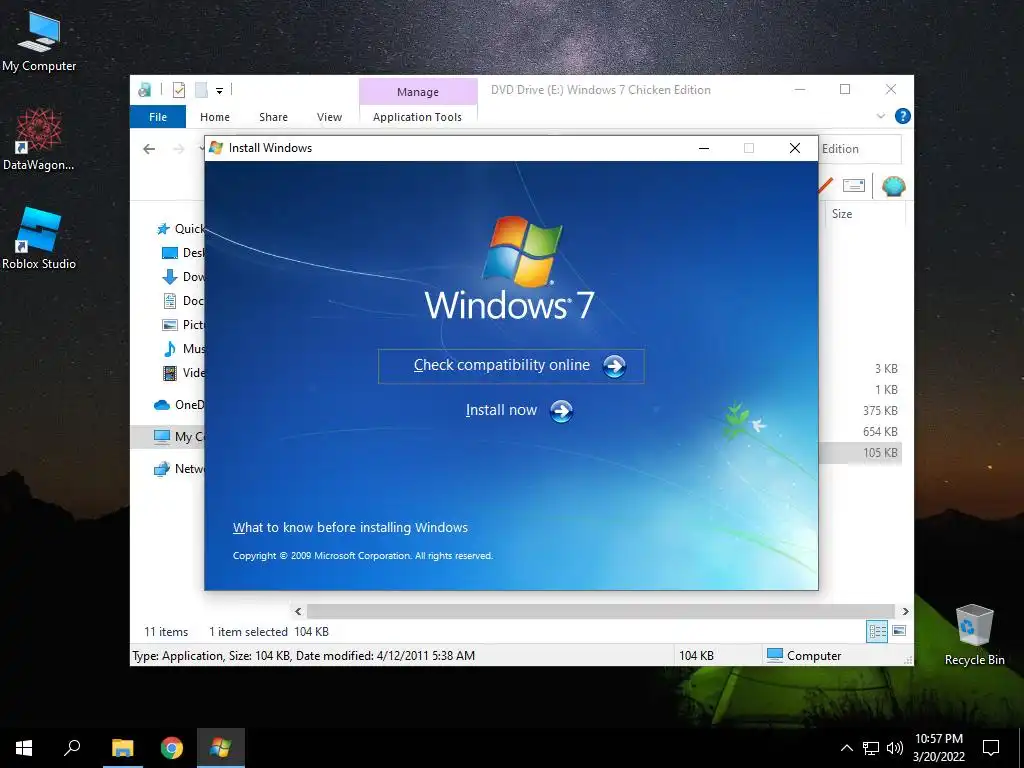
Task: Open Explorer Help with the blue question mark
Action: [x=903, y=116]
